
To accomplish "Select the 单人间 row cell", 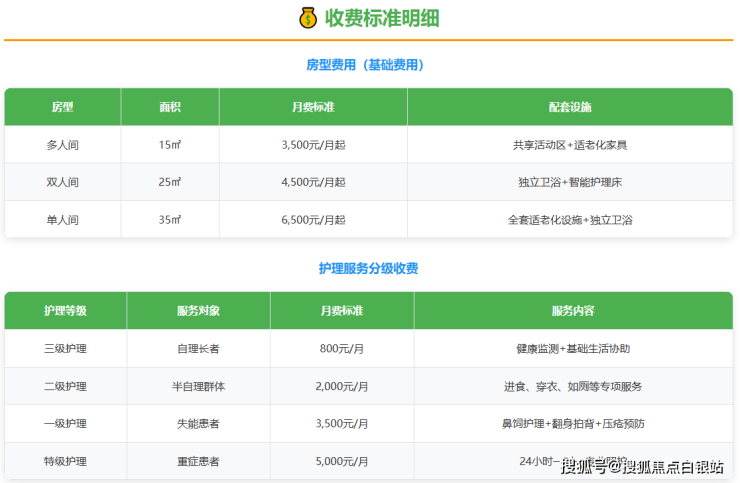I will 62,219.
